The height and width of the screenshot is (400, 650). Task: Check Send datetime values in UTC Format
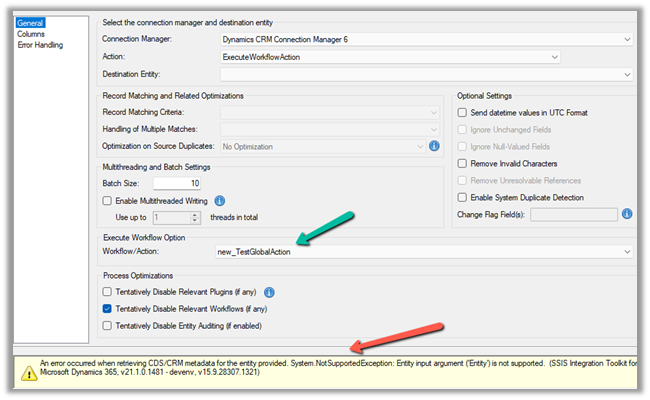(x=462, y=111)
